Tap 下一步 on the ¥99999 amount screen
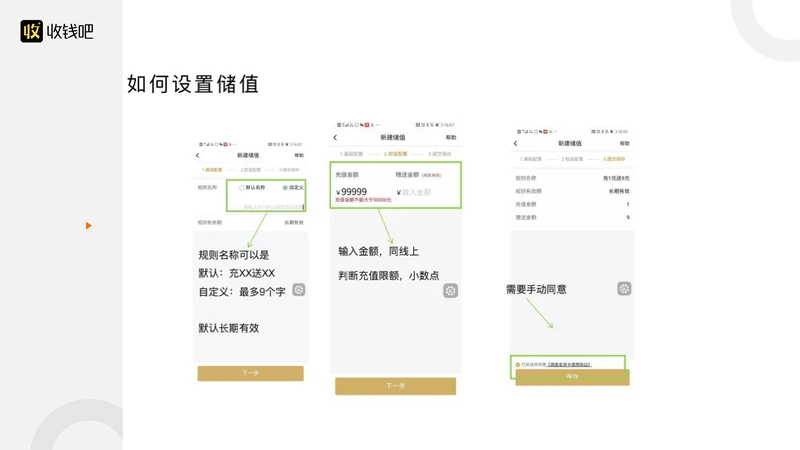The height and width of the screenshot is (450, 800). coord(395,386)
